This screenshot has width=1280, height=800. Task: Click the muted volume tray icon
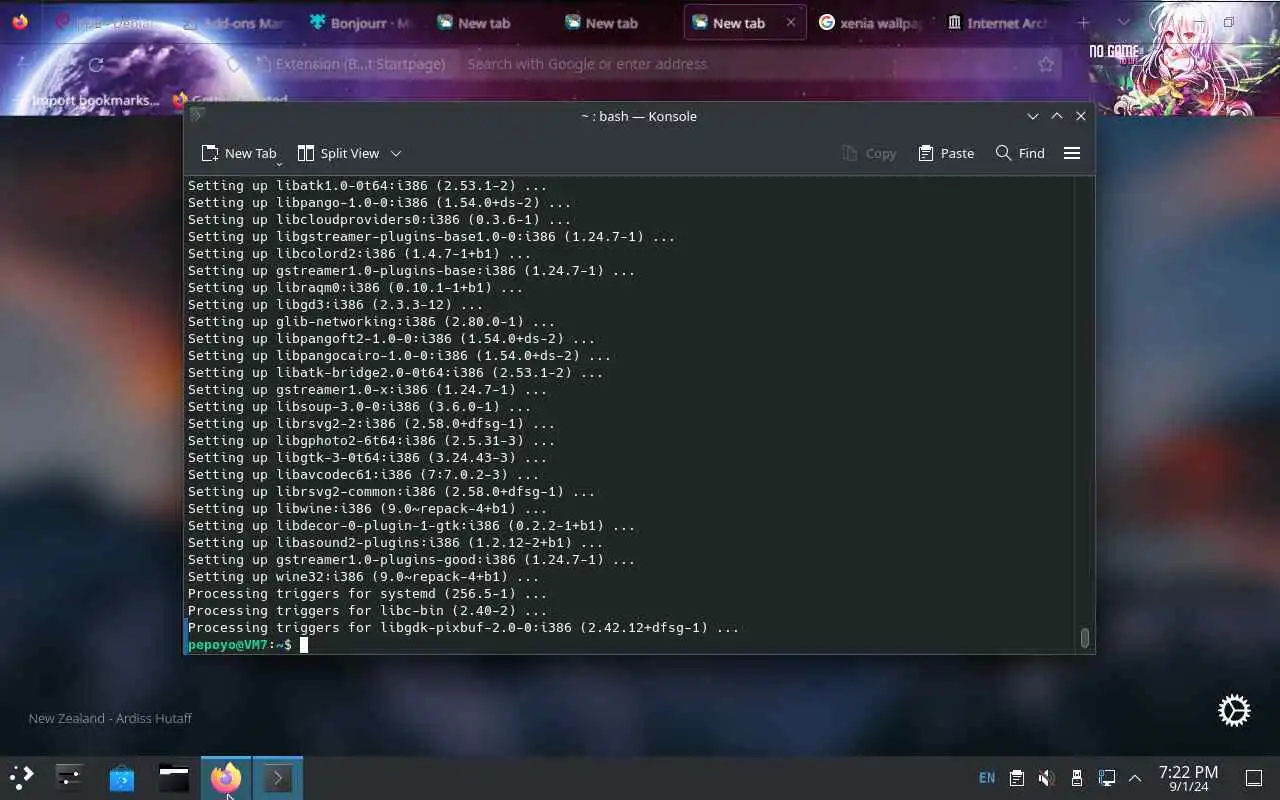click(x=1046, y=778)
